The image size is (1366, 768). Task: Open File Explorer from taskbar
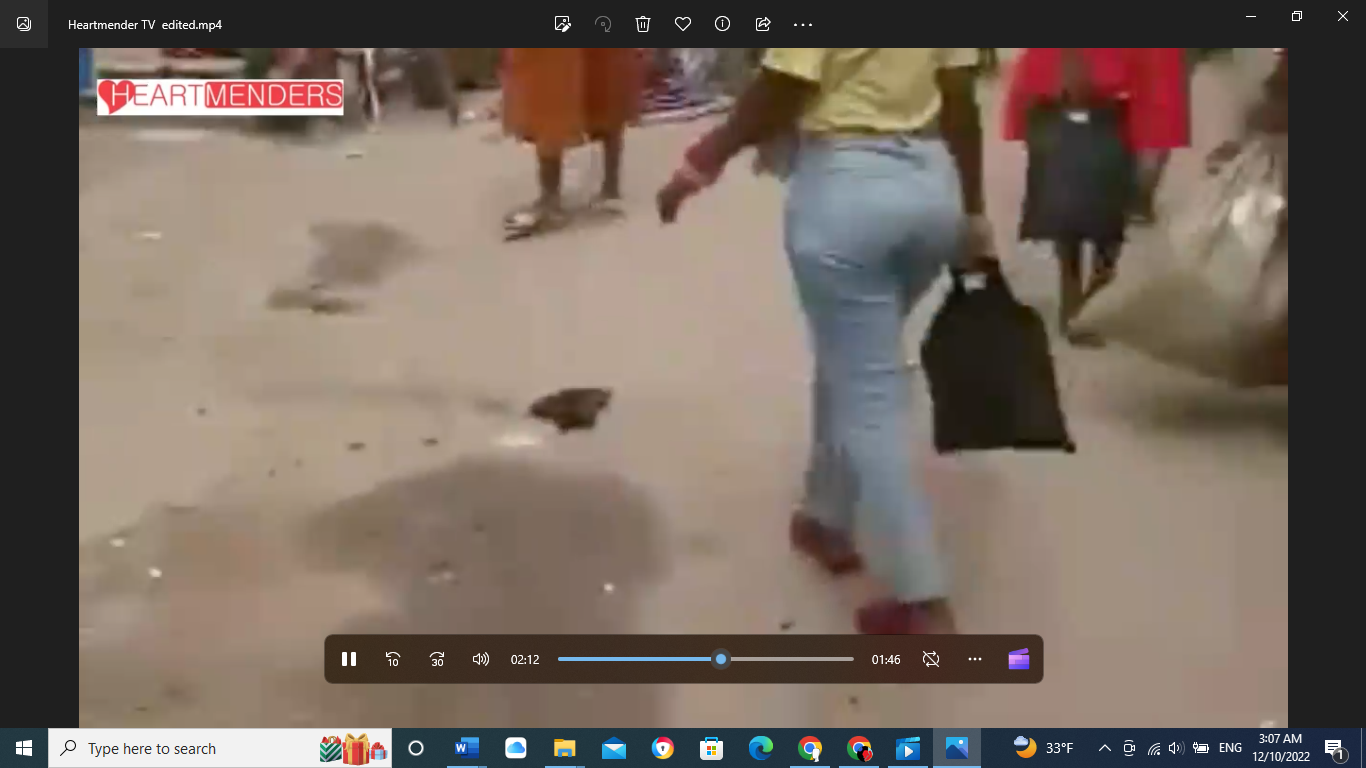(x=564, y=748)
